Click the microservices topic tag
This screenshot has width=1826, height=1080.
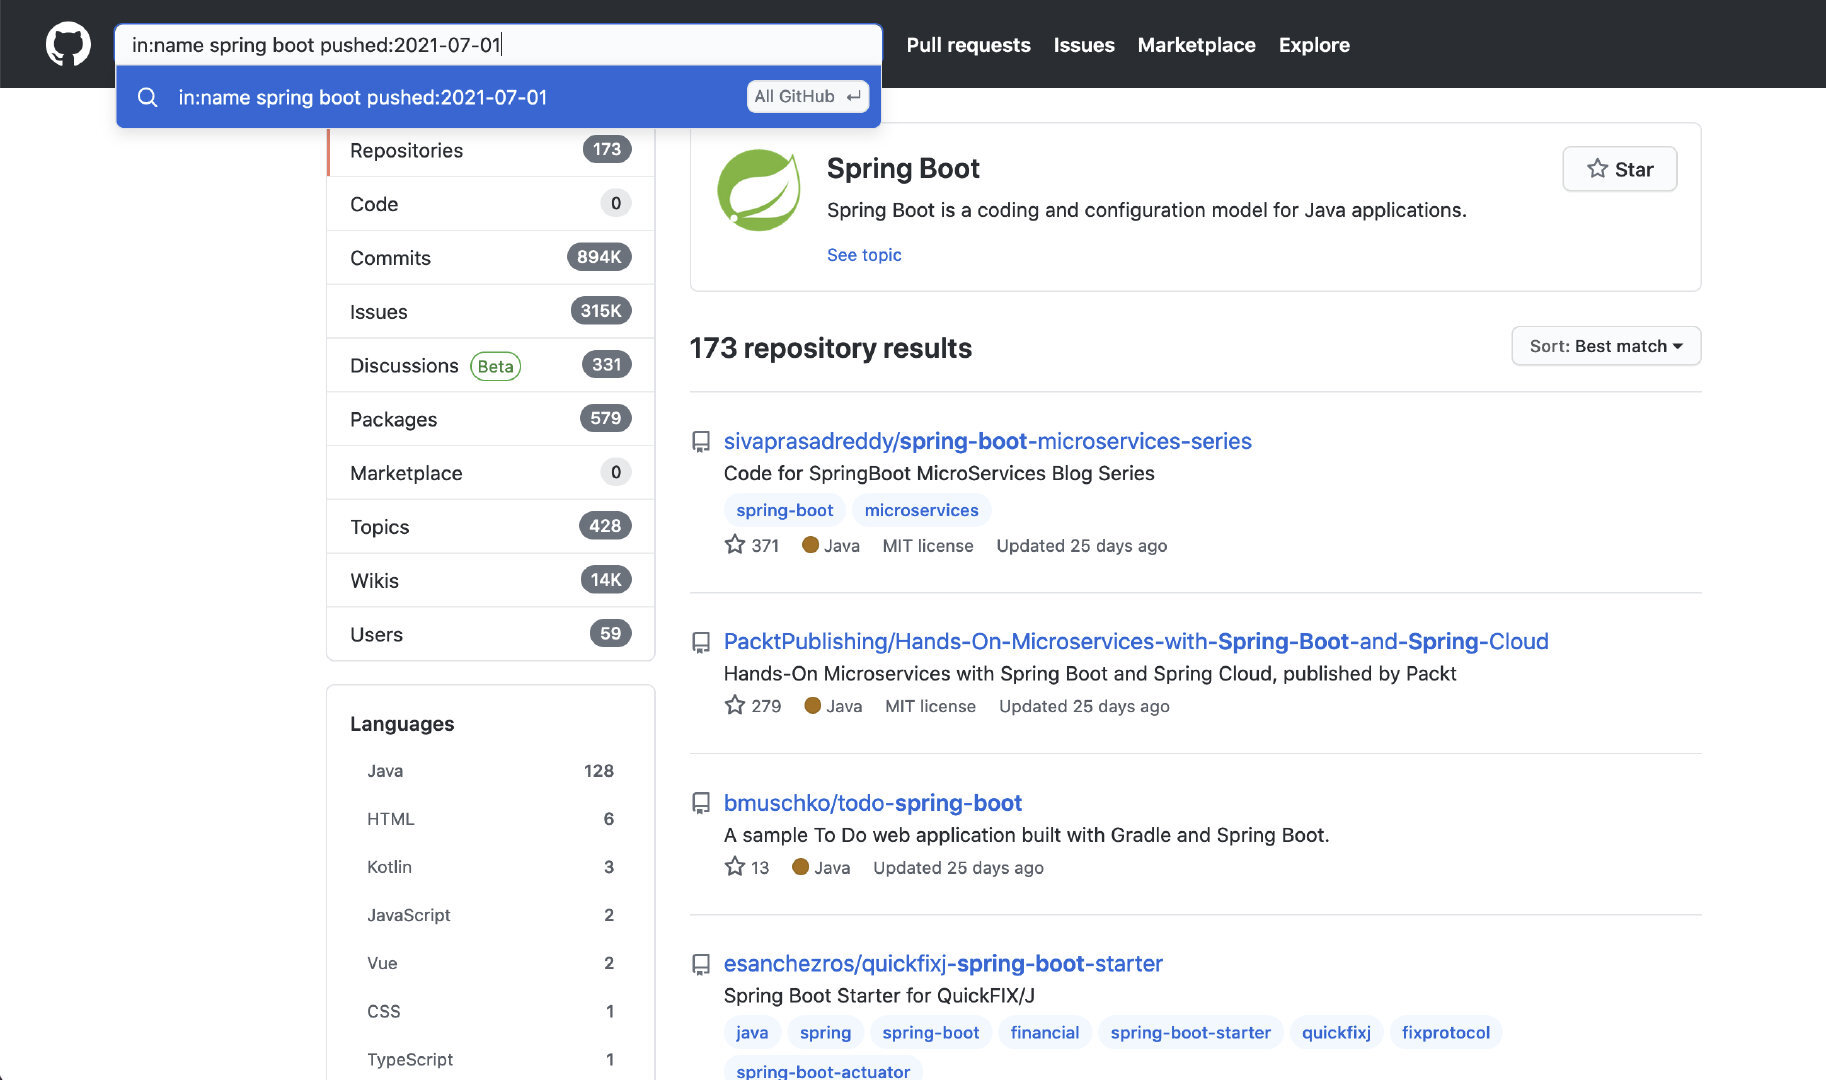coord(921,510)
